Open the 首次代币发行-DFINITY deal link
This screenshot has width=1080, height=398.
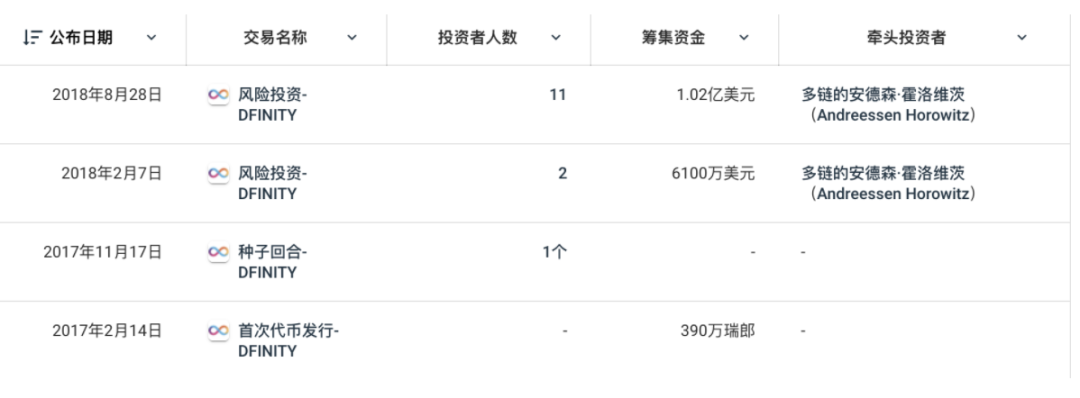[x=289, y=342]
